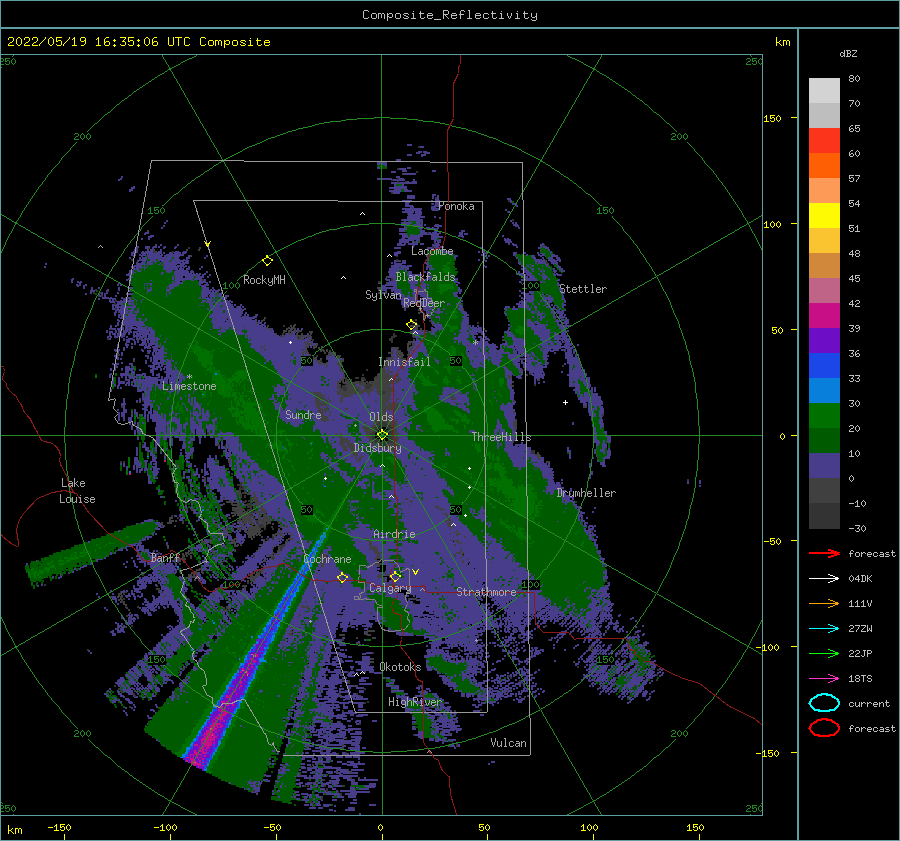
Task: Click the red forecast arrow in legend
Action: 824,553
